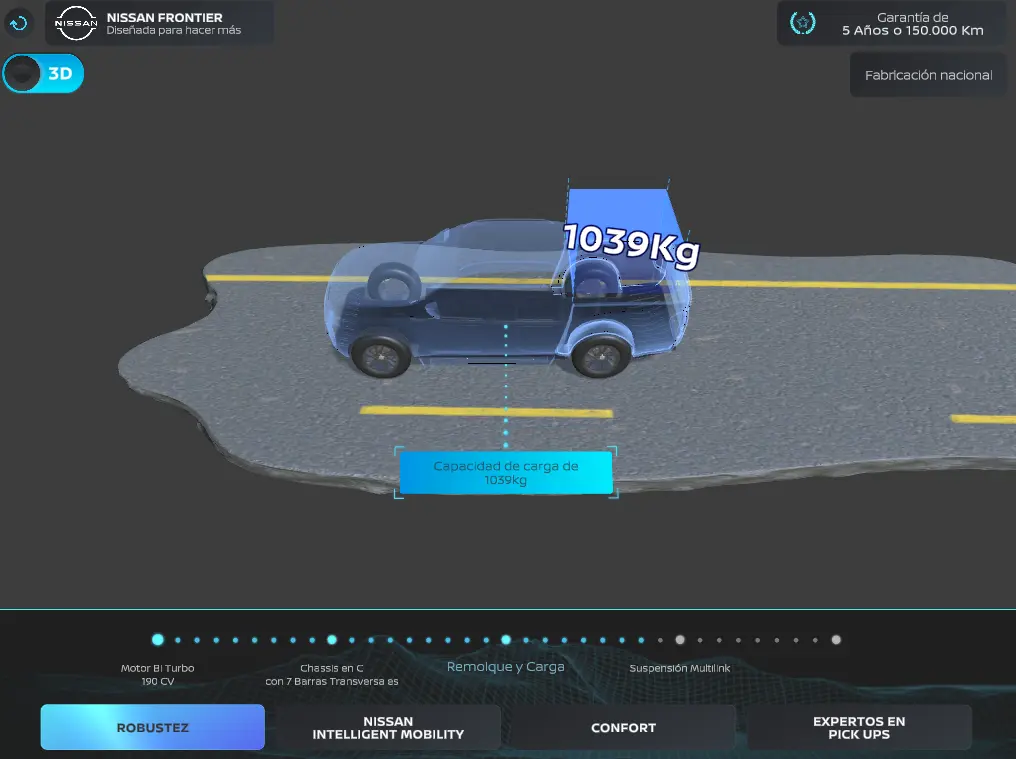Click the Nissan logo emblem
Image resolution: width=1016 pixels, height=759 pixels.
tap(76, 23)
